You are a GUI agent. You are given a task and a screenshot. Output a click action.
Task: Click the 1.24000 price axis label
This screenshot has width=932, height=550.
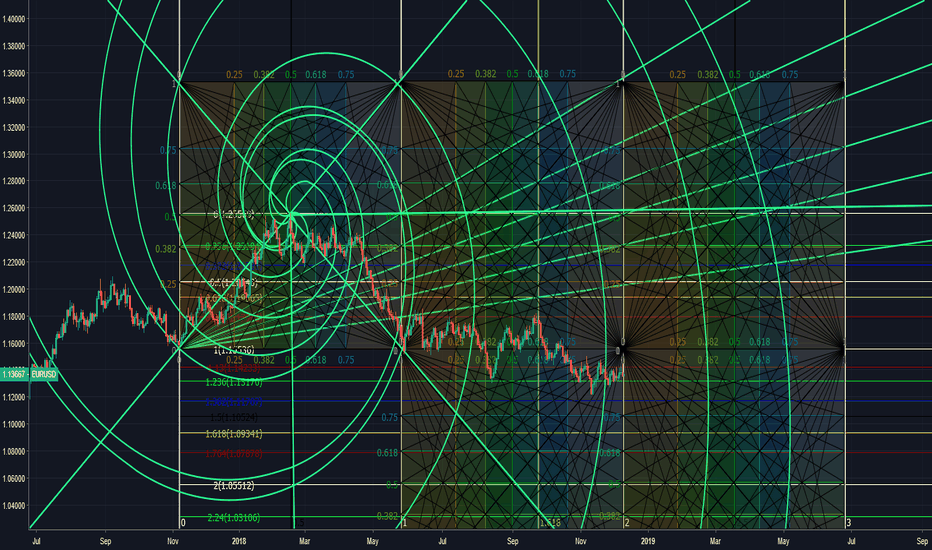(14, 235)
